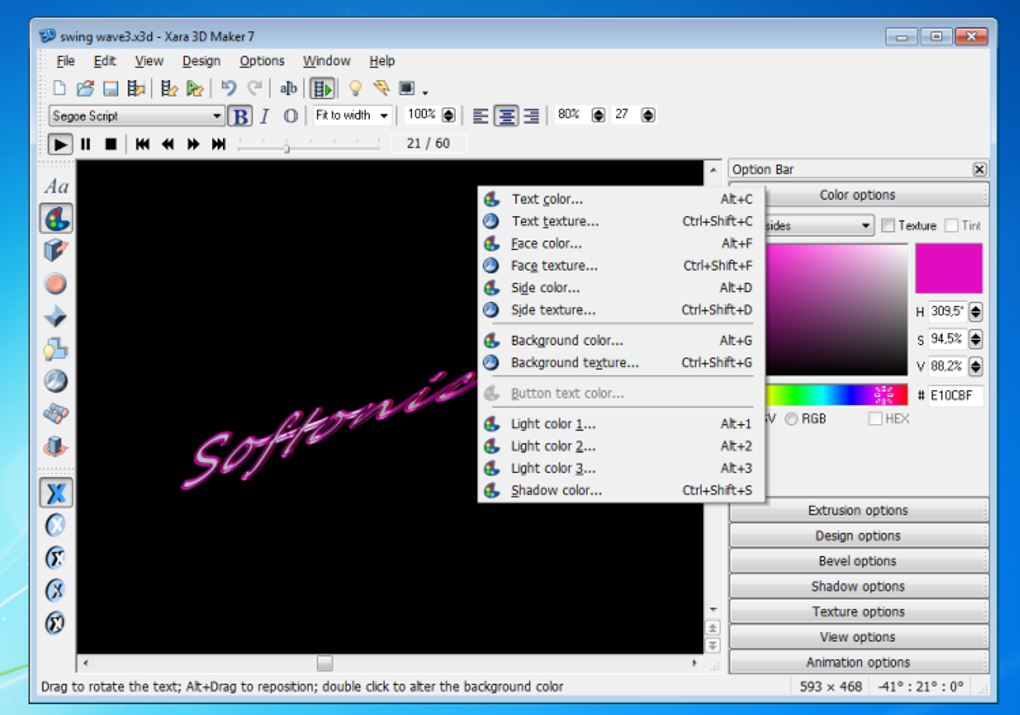Click the magenta current color swatch
This screenshot has width=1020, height=715.
[948, 268]
